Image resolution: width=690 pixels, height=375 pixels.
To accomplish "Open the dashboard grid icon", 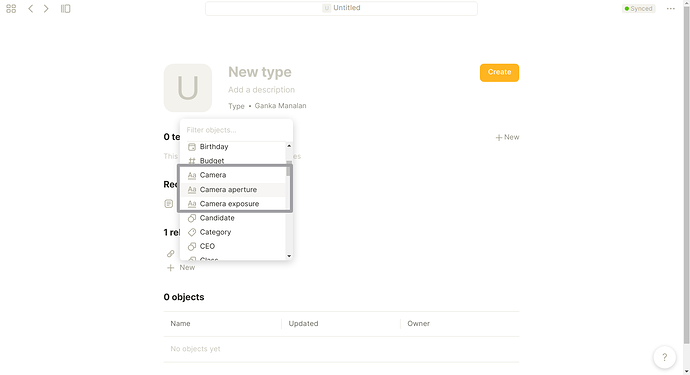I will click(x=11, y=9).
